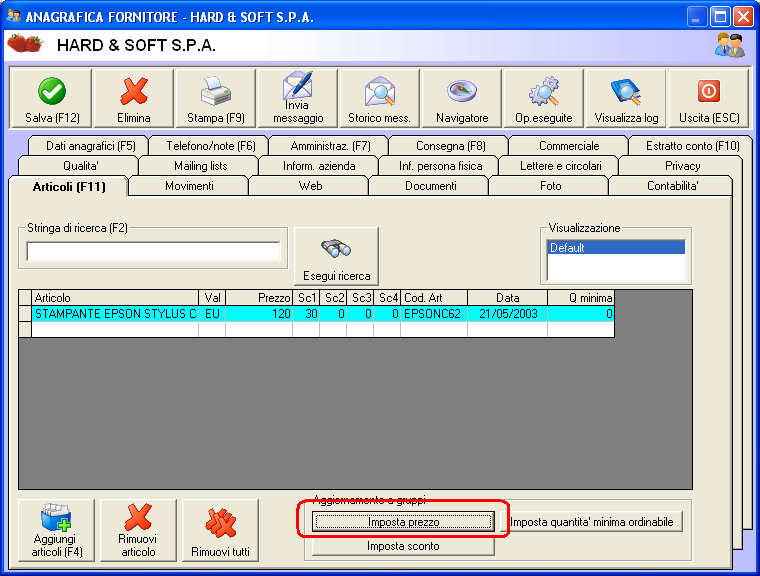This screenshot has height=576, width=760.
Task: Open the Movimenti tab
Action: click(189, 186)
